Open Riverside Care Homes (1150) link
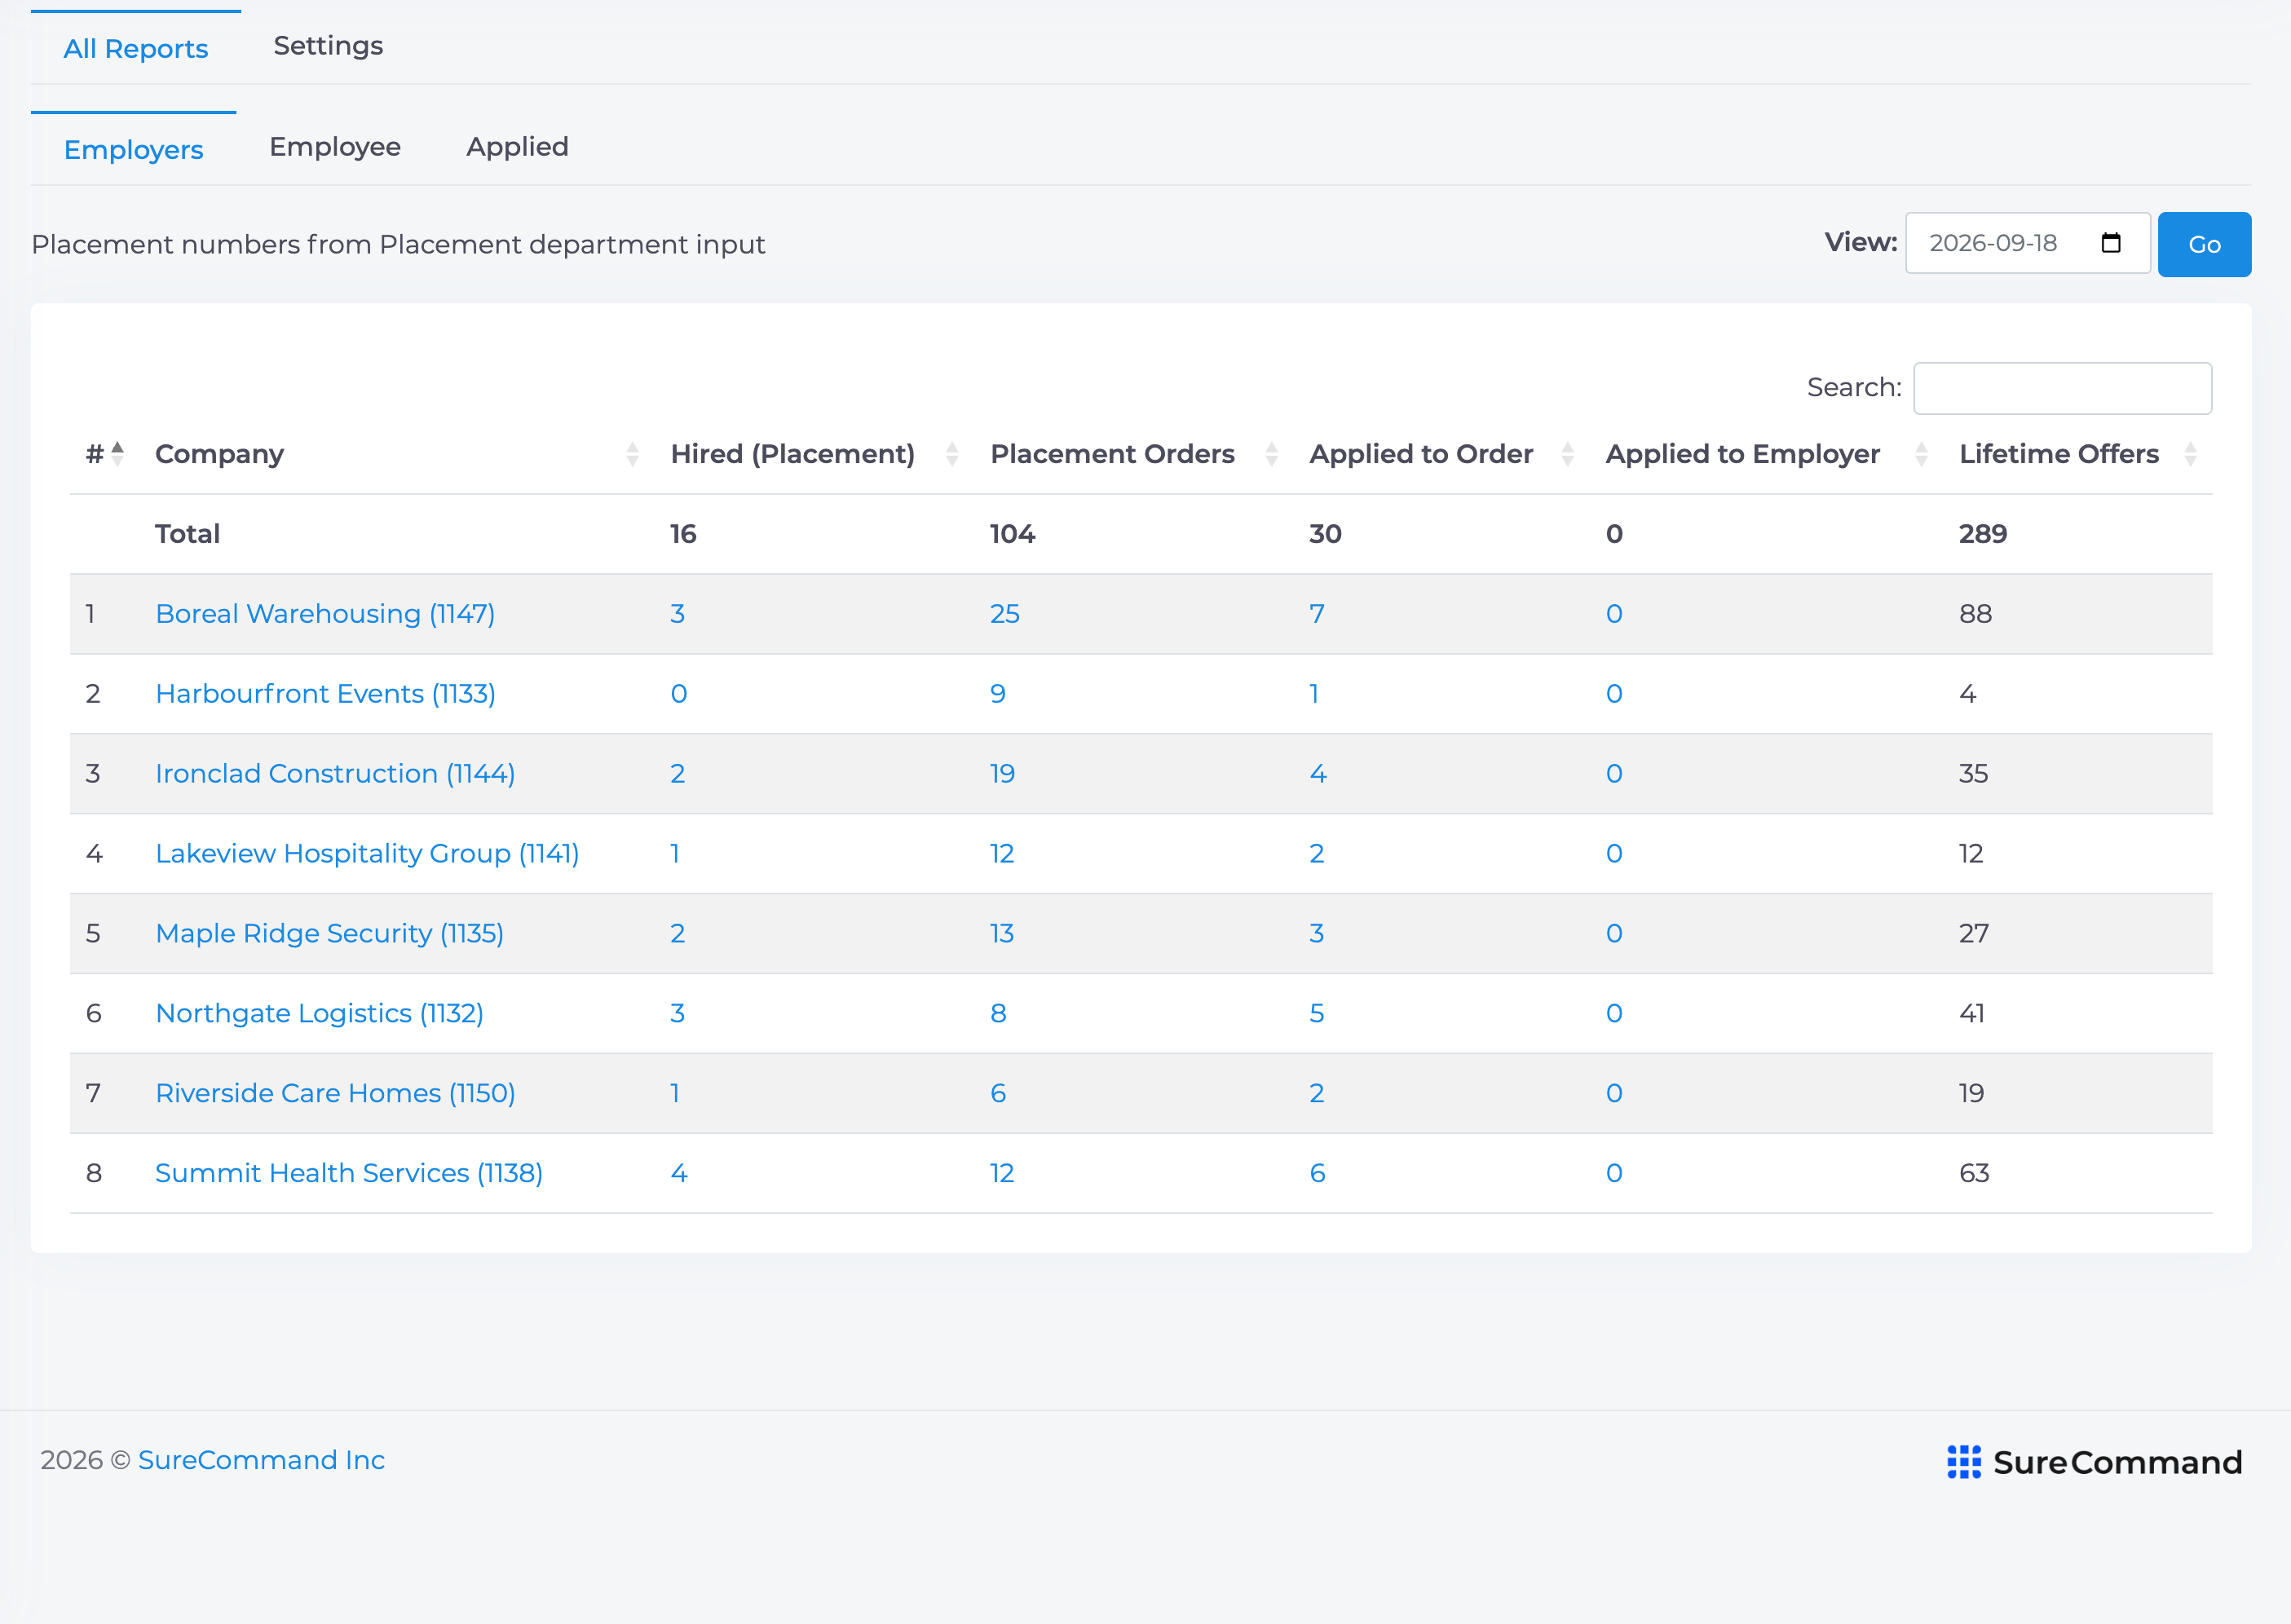Image resolution: width=2291 pixels, height=1624 pixels. coord(335,1094)
